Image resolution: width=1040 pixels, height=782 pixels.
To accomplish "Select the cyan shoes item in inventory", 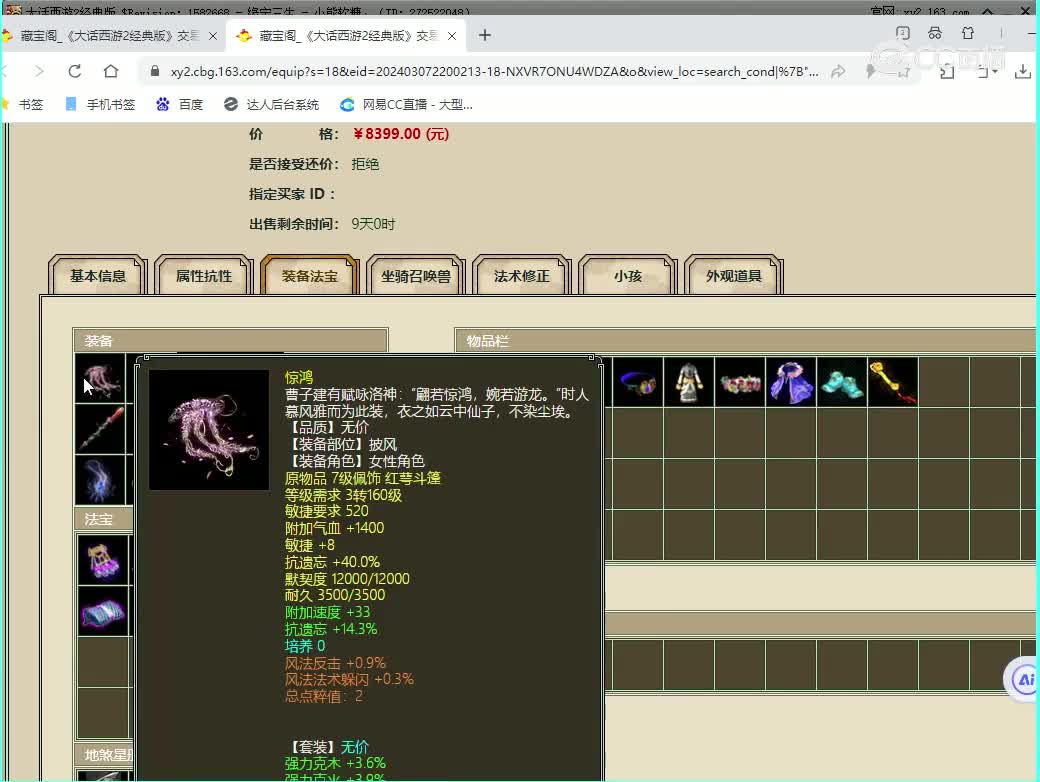I will [842, 382].
